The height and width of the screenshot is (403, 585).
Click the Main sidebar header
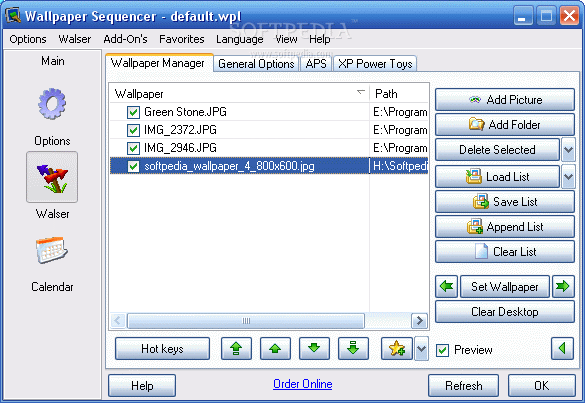click(x=53, y=60)
